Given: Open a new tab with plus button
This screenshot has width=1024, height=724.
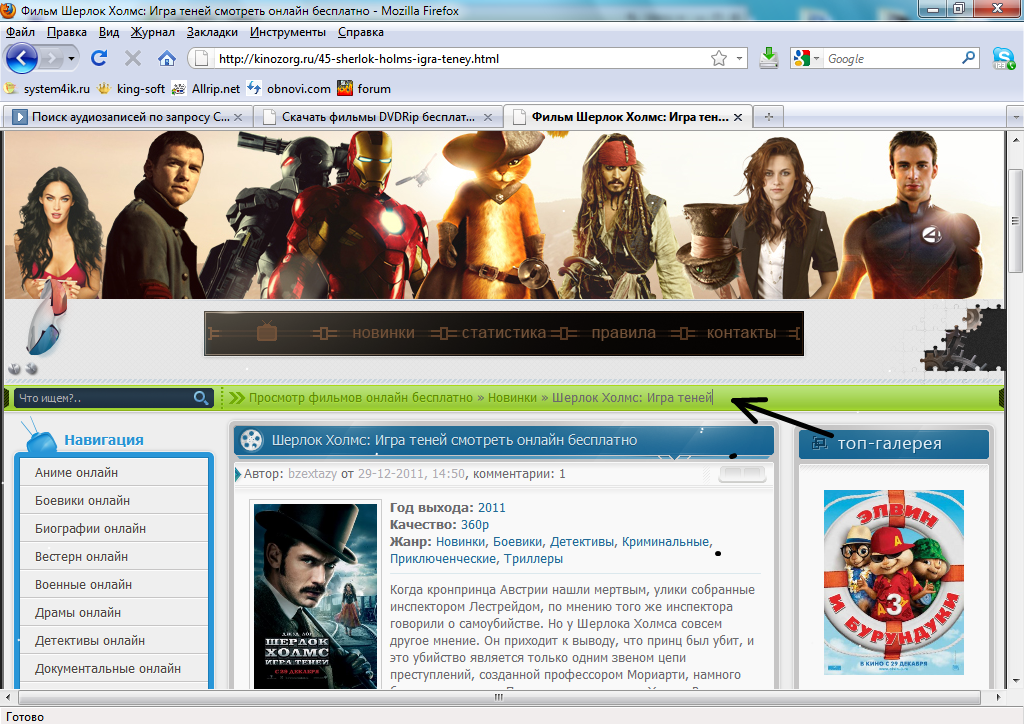Looking at the screenshot, I should coord(769,117).
